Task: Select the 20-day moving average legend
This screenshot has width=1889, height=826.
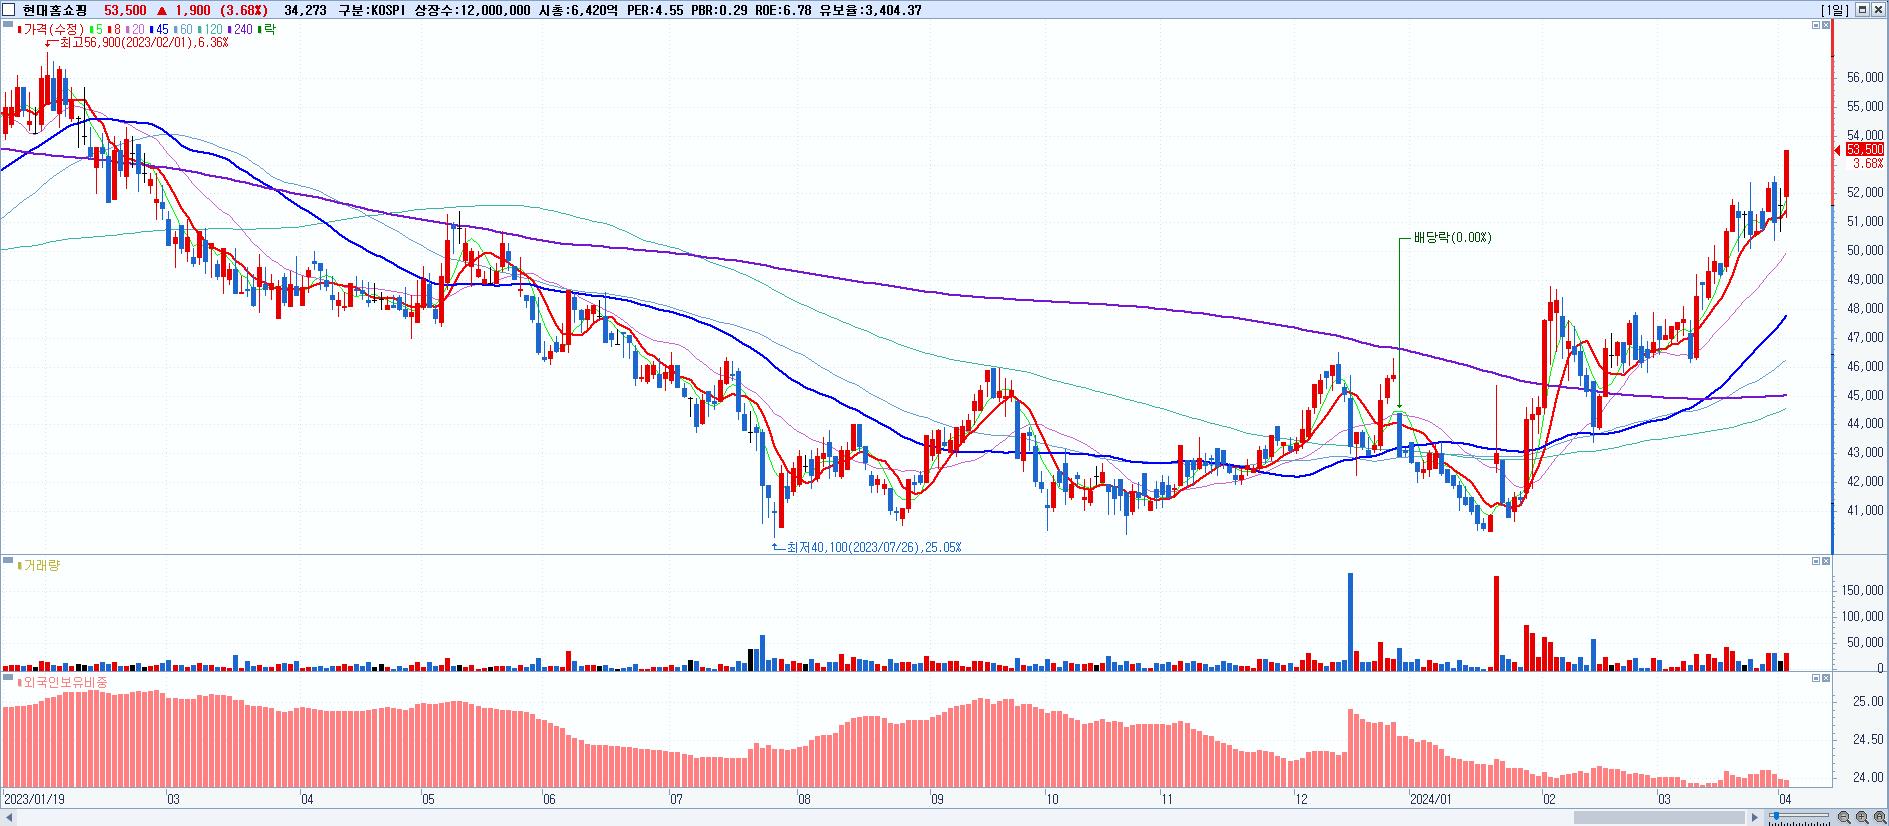Action: coord(135,29)
